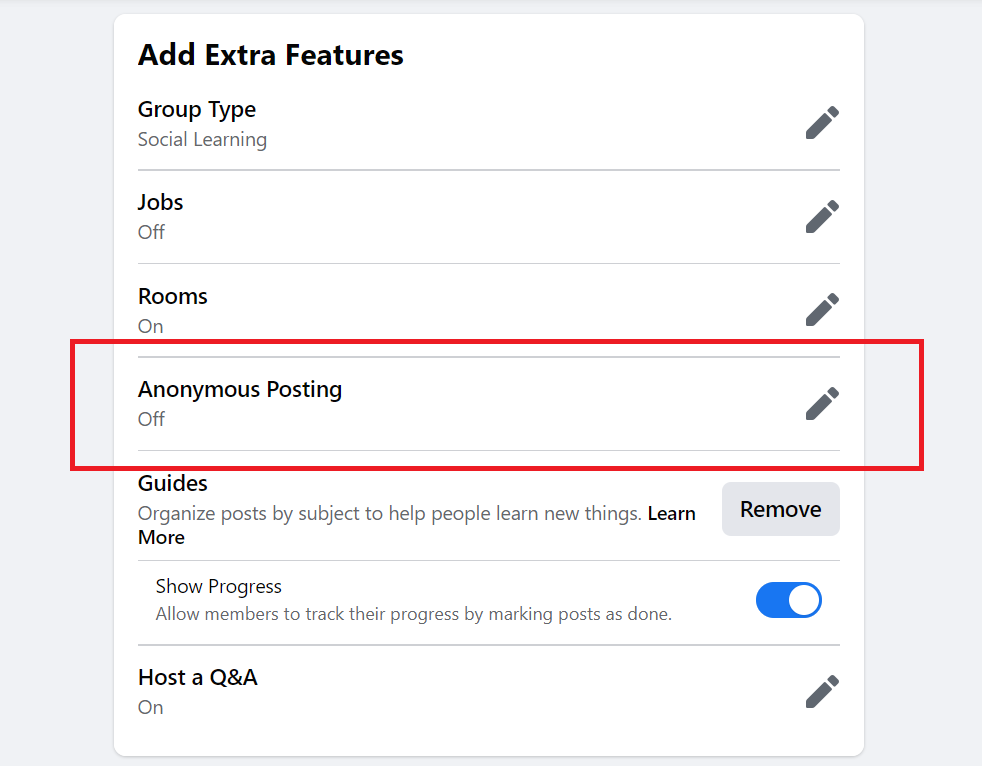The width and height of the screenshot is (982, 766).
Task: Select the Host a Q&A label
Action: coord(198,677)
